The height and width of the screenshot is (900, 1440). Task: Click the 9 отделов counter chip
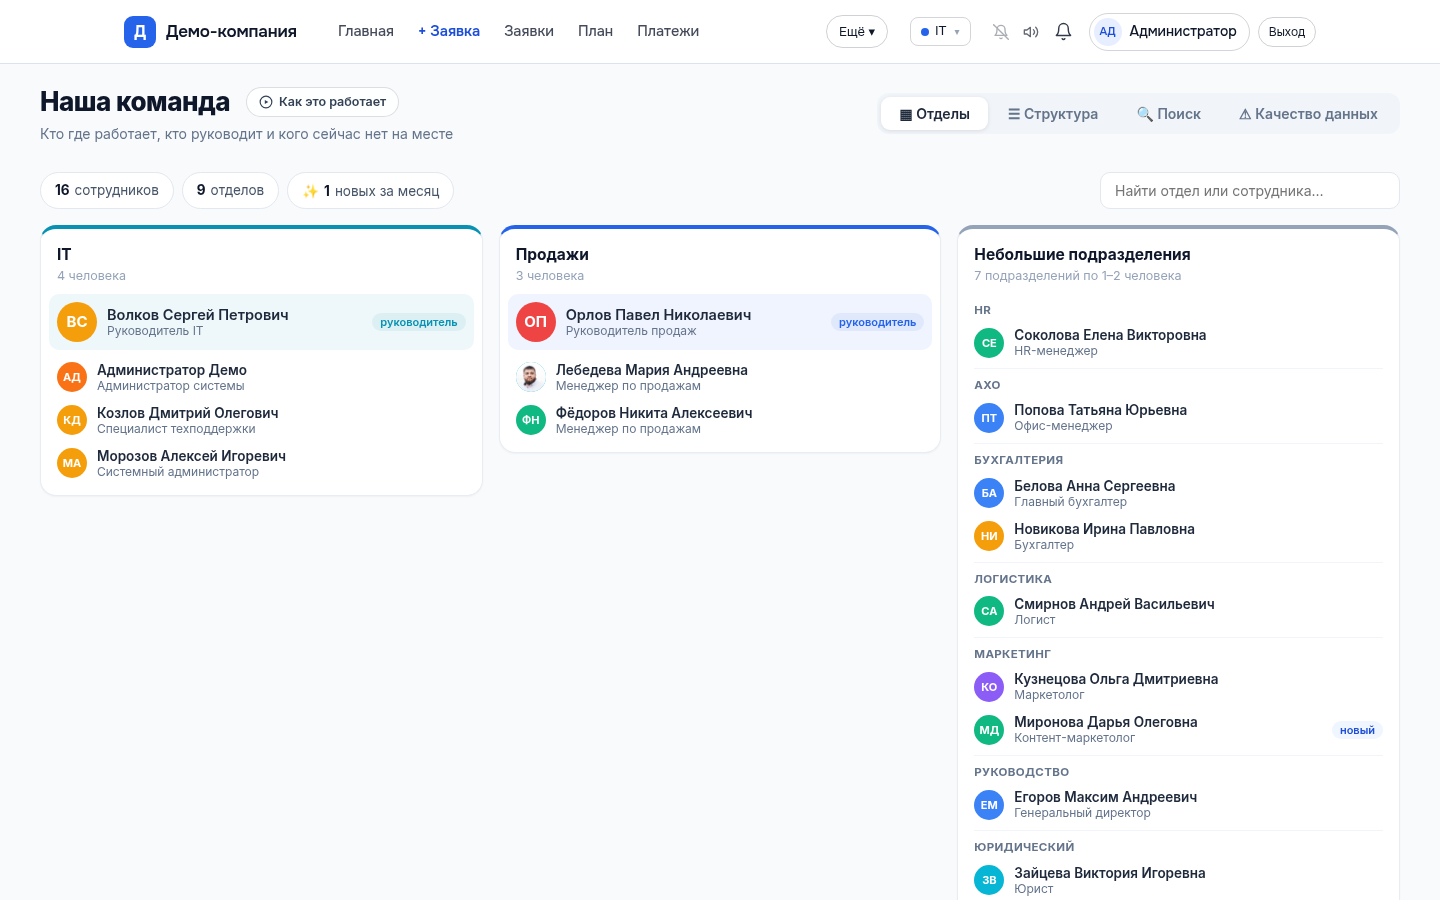pos(230,190)
